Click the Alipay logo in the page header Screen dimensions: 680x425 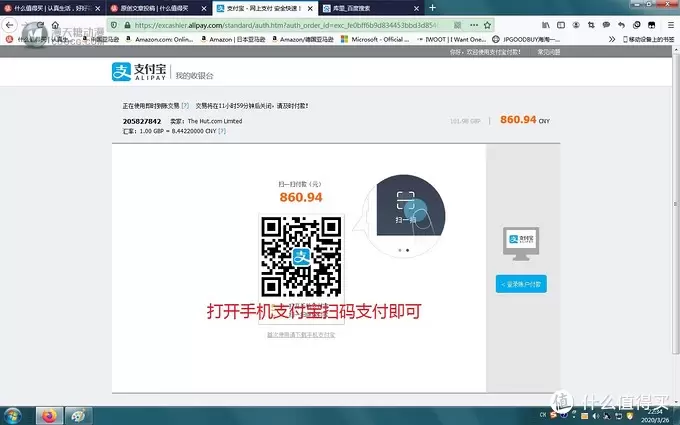point(139,72)
